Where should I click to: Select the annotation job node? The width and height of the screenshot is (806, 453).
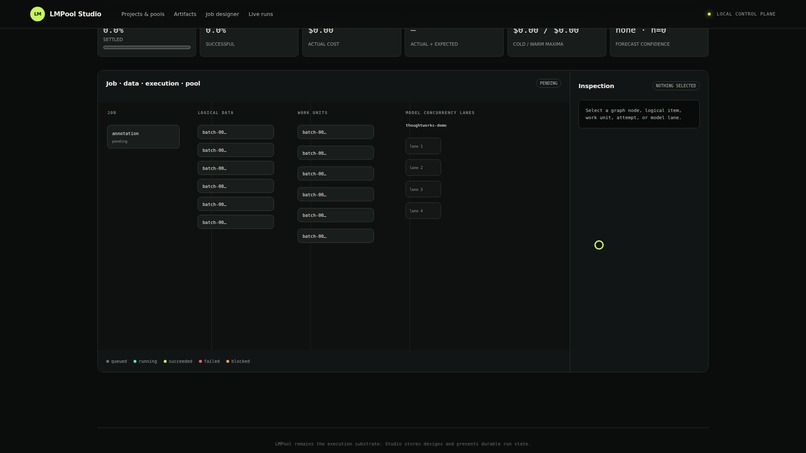[x=143, y=137]
